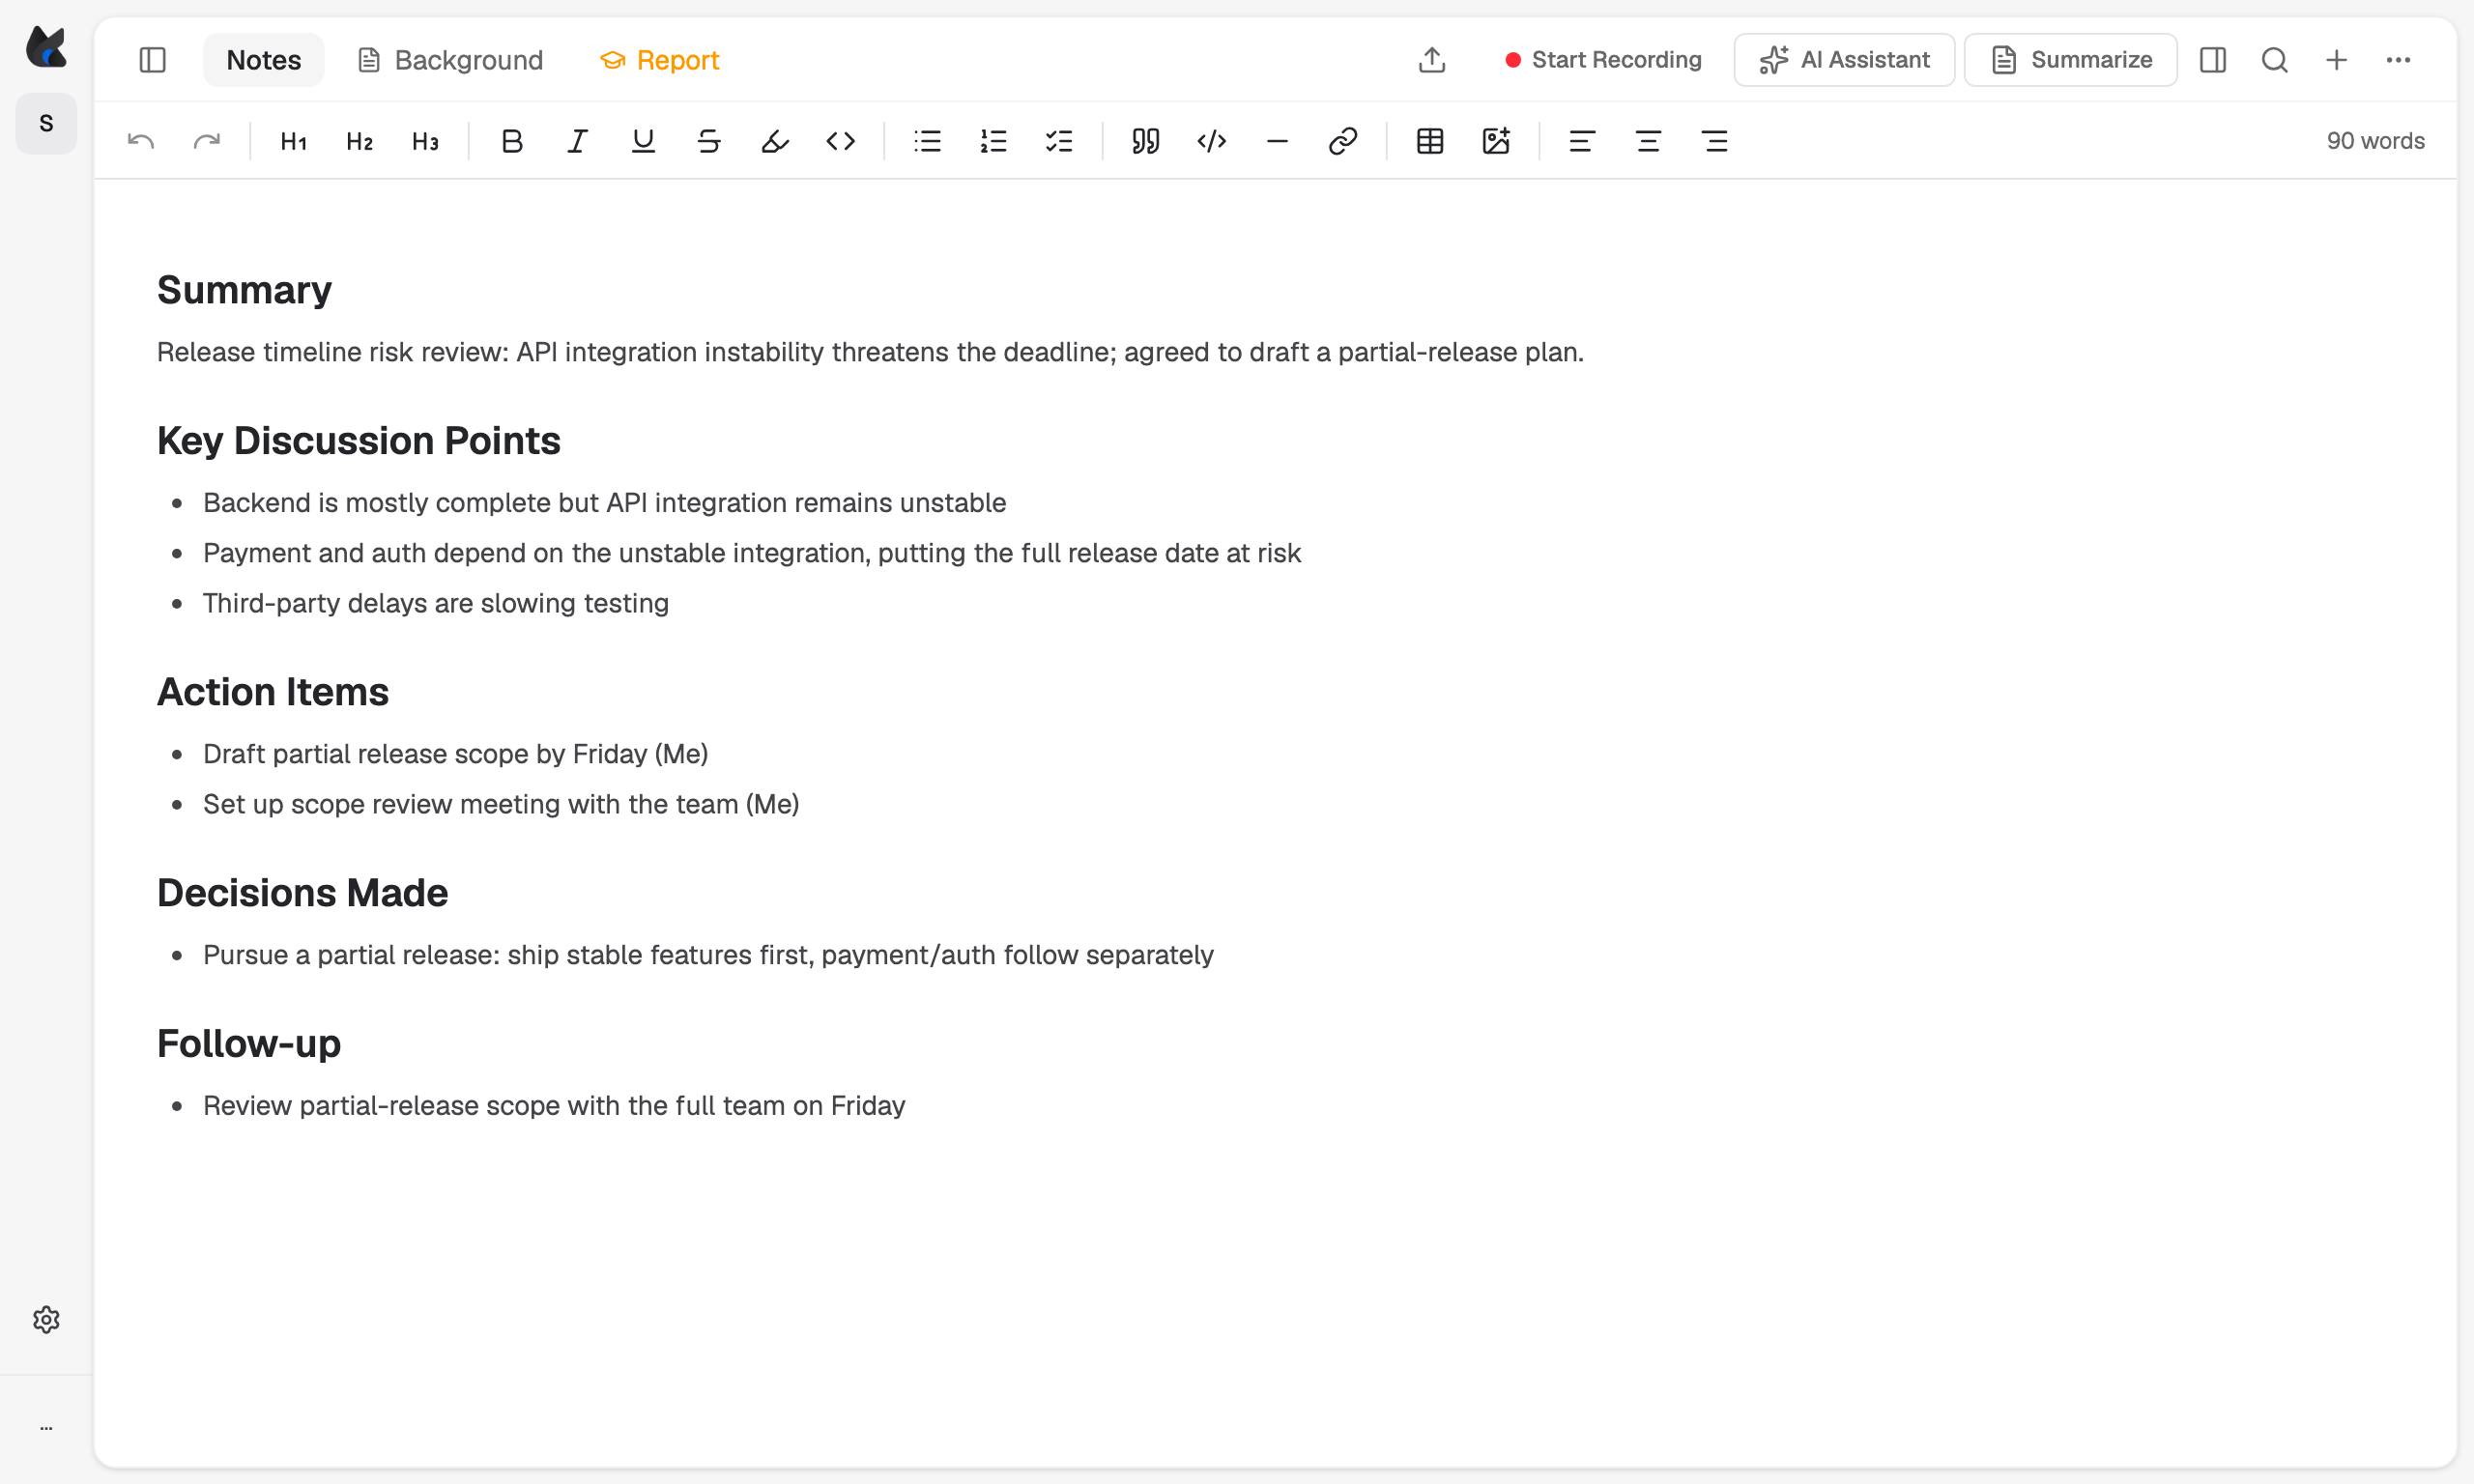
Task: Expand the bottom sidebar ellipsis menu
Action: 46,1428
